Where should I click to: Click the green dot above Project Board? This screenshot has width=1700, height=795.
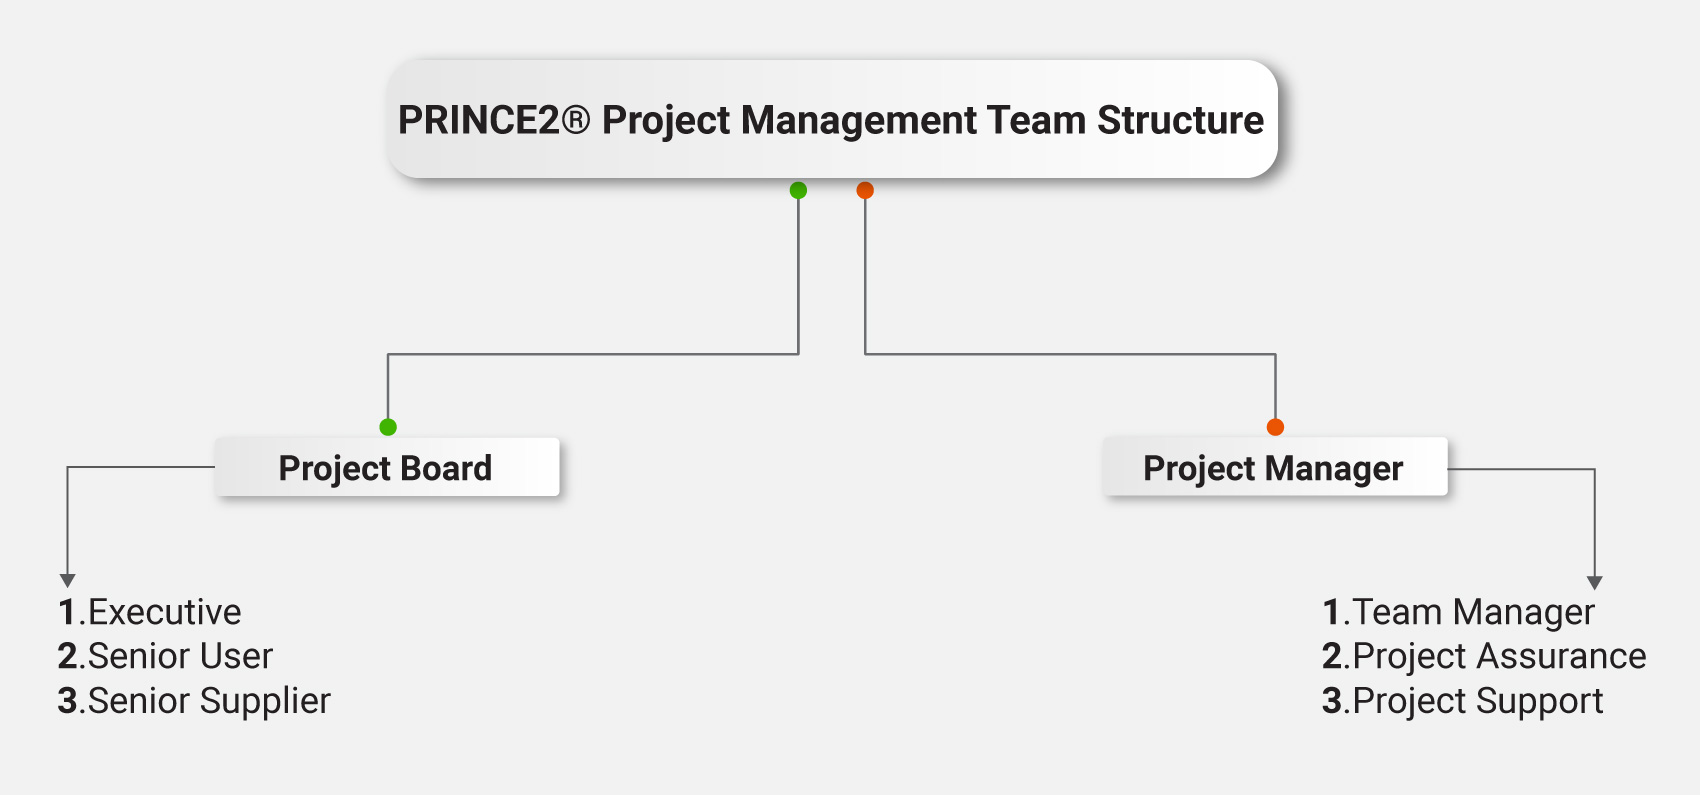click(388, 427)
